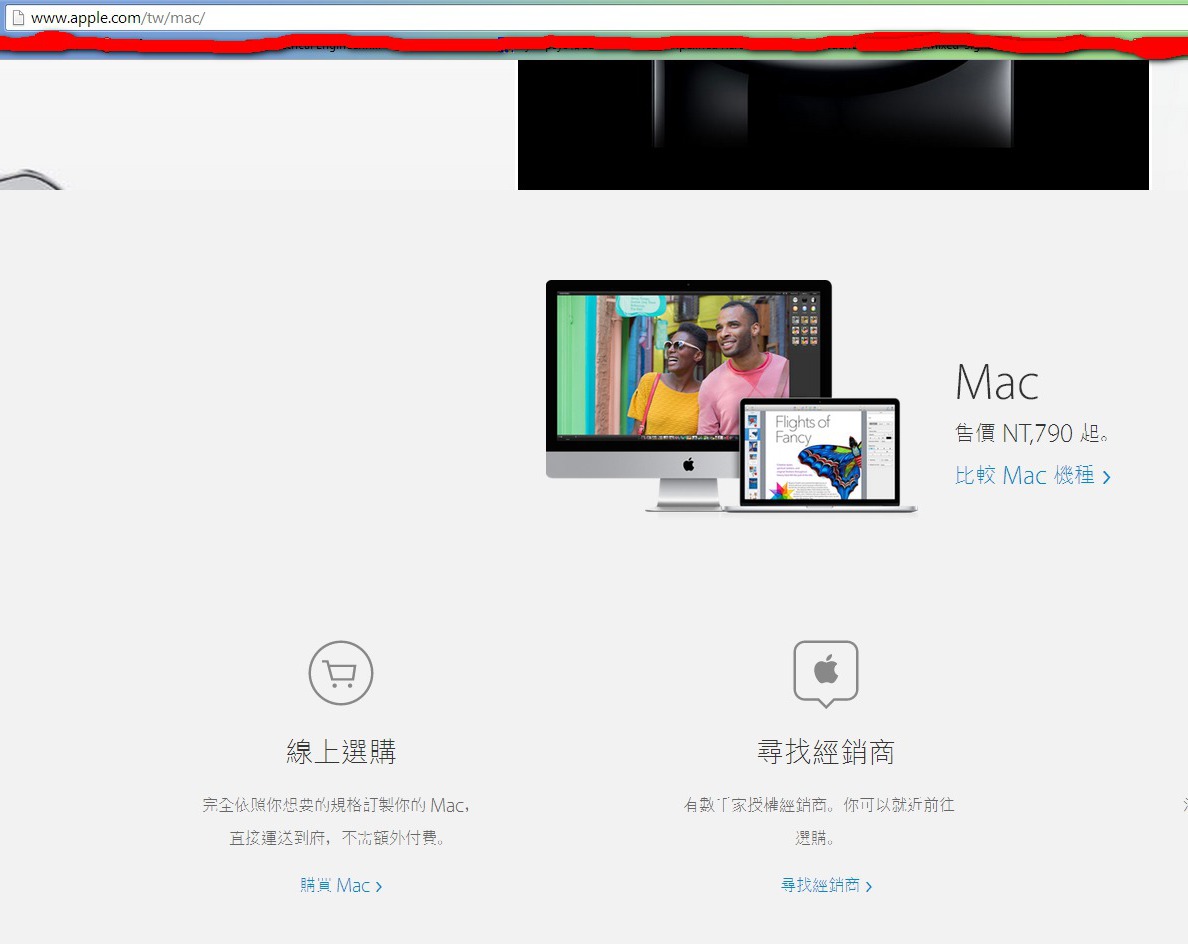The image size is (1188, 944).
Task: Click the Apple logo speech bubble icon
Action: pyautogui.click(x=826, y=674)
